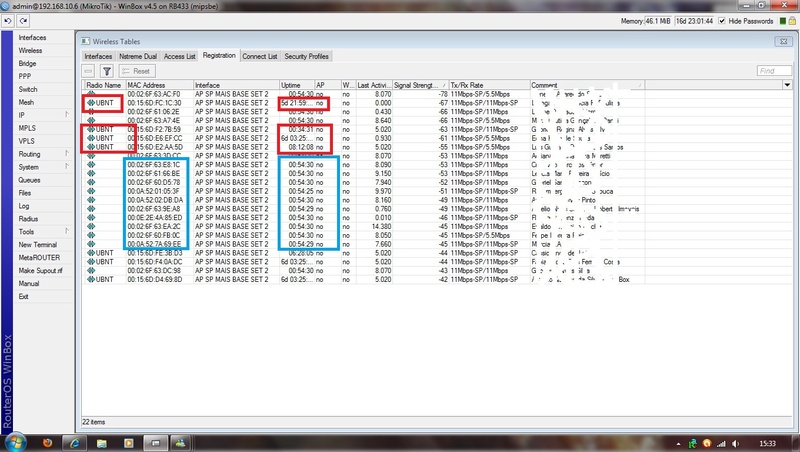Click the redo arrow in WinBox toolbar

pos(23,21)
